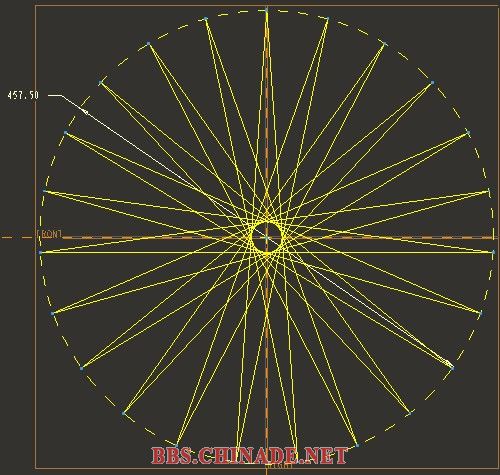
Task: Click the BBS.CHINADE.NET watermark text
Action: tap(249, 456)
